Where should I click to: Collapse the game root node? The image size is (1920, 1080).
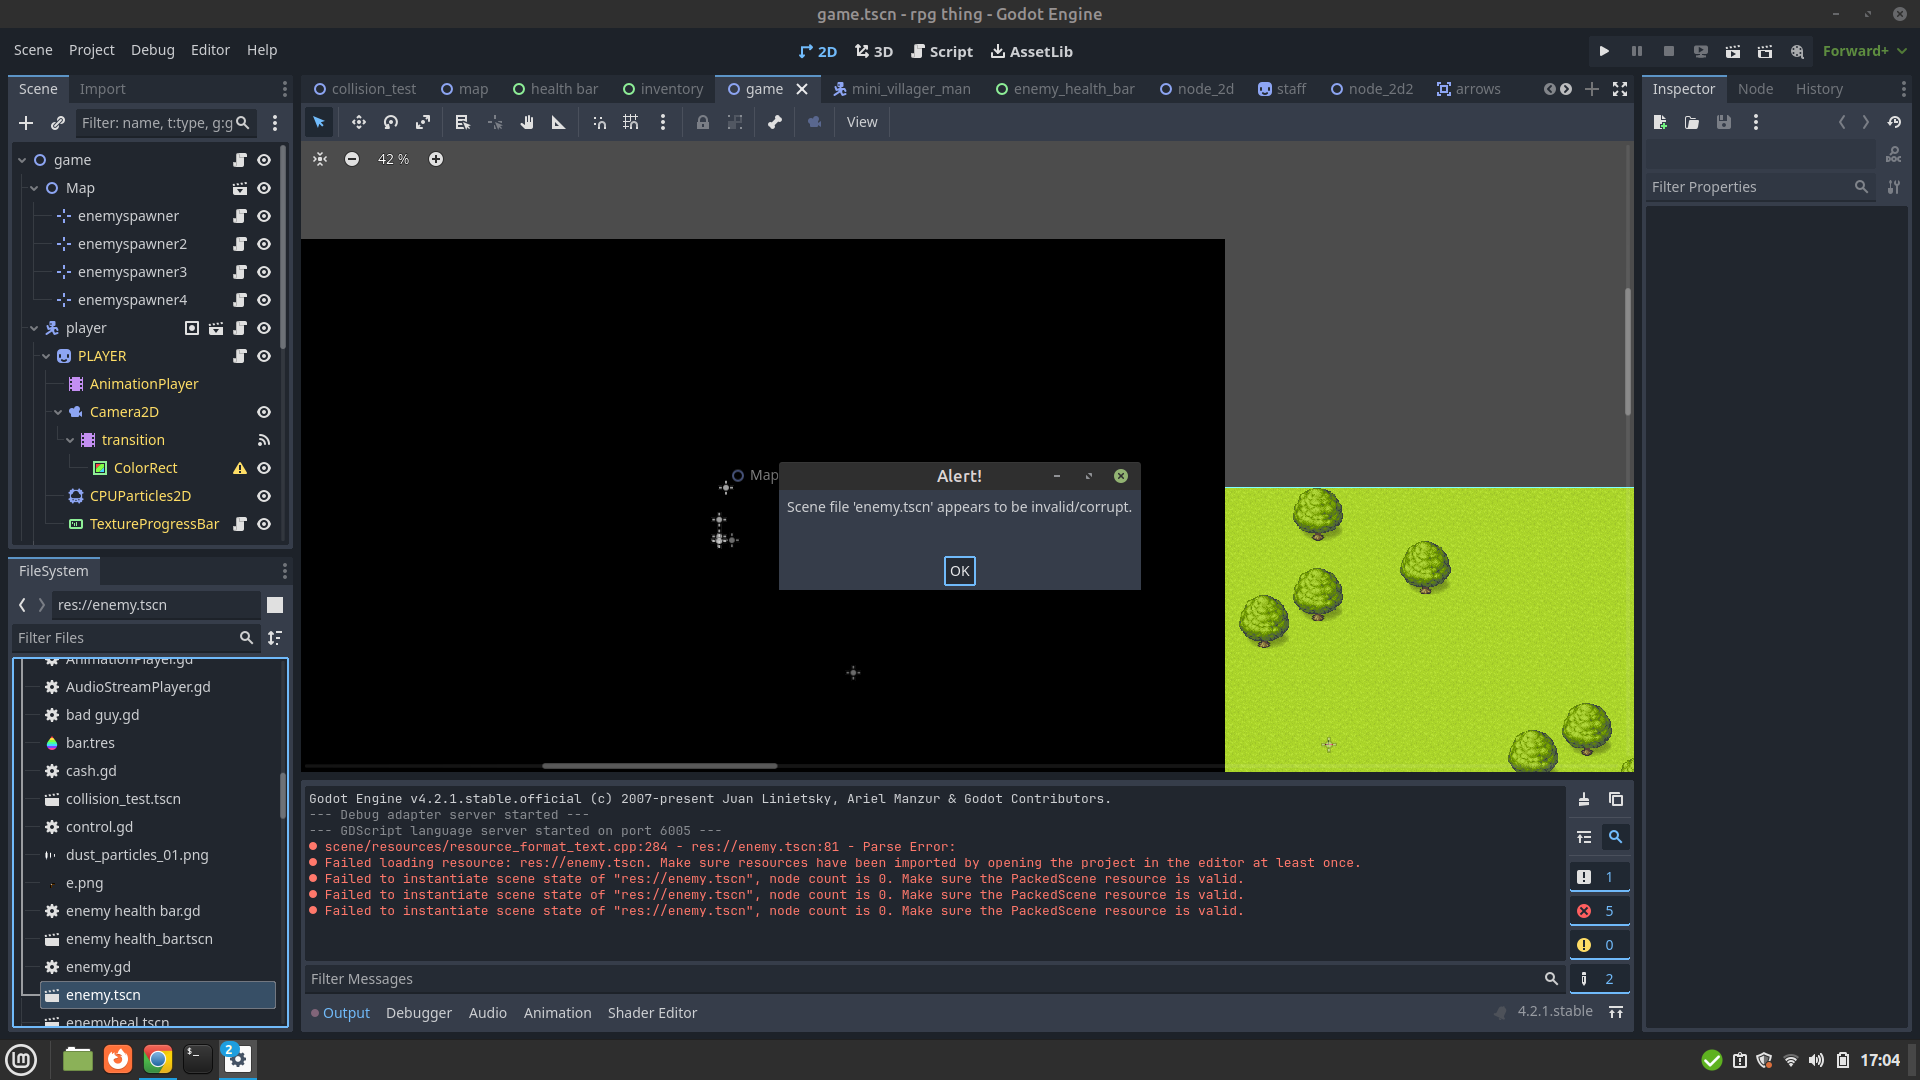click(x=22, y=160)
